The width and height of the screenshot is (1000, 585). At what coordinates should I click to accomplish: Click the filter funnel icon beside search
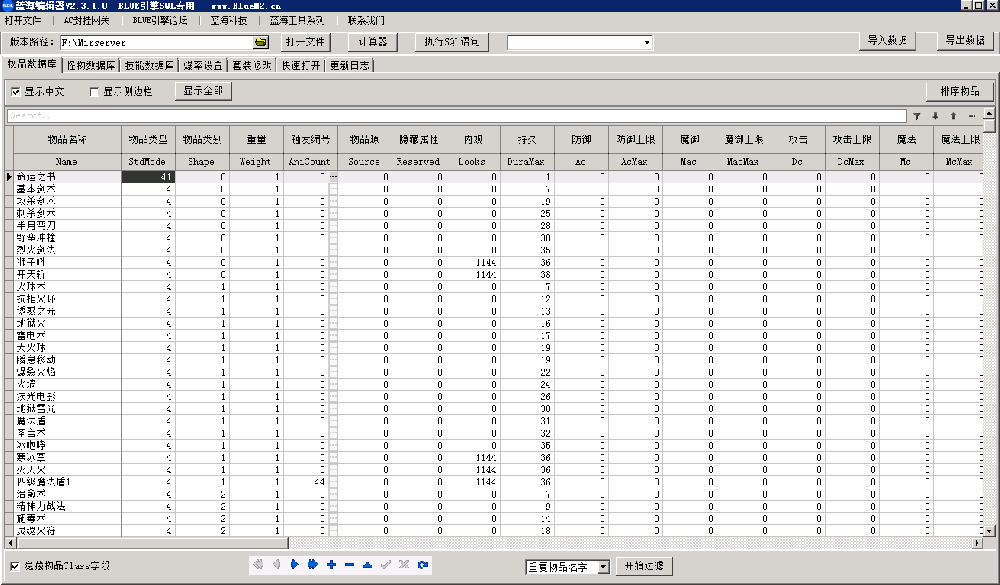916,116
